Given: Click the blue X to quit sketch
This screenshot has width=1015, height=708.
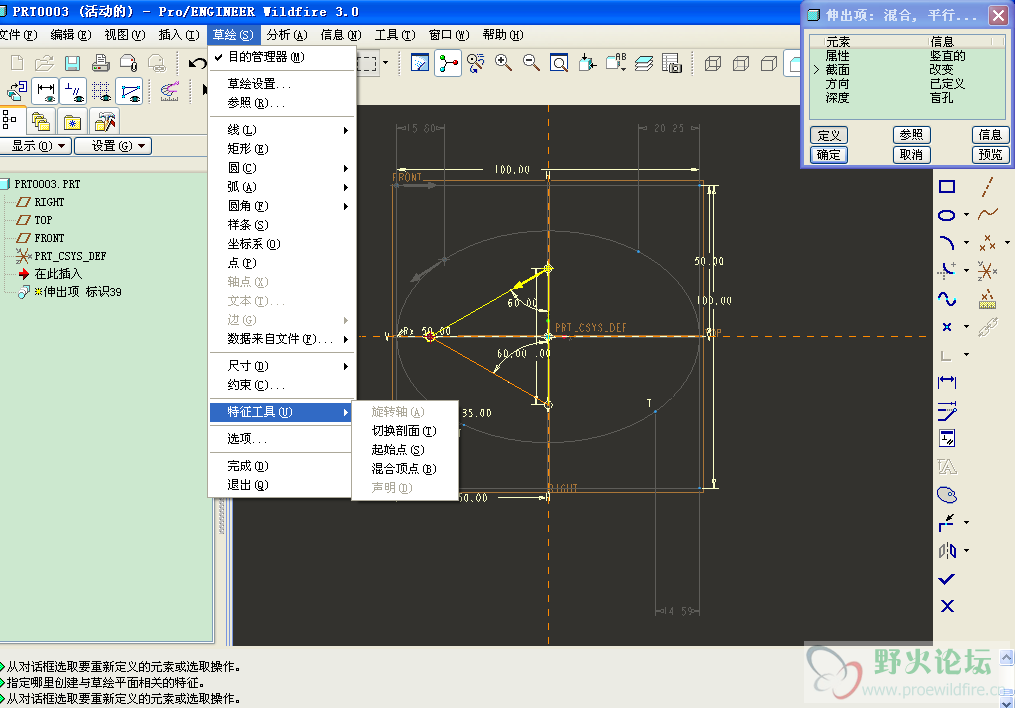Looking at the screenshot, I should point(947,606).
